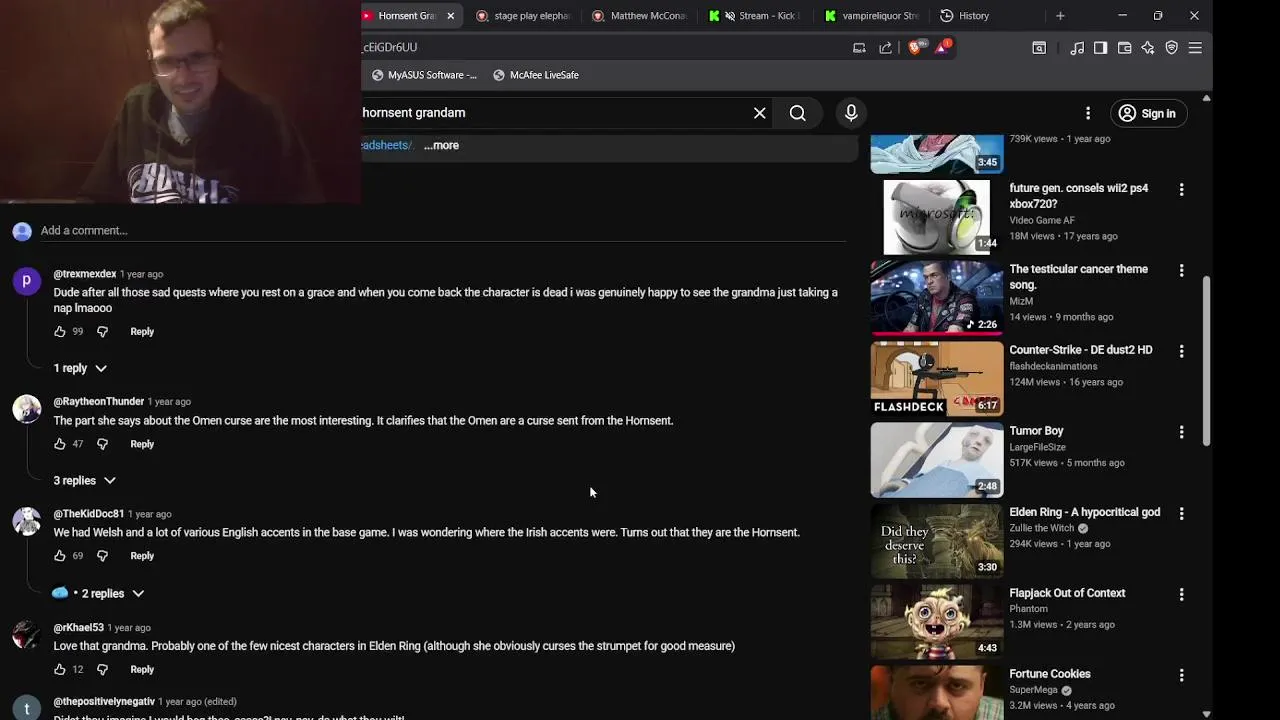Screen dimensions: 1280x720
Task: Open options for 'future gen. consels' video
Action: pos(1181,189)
